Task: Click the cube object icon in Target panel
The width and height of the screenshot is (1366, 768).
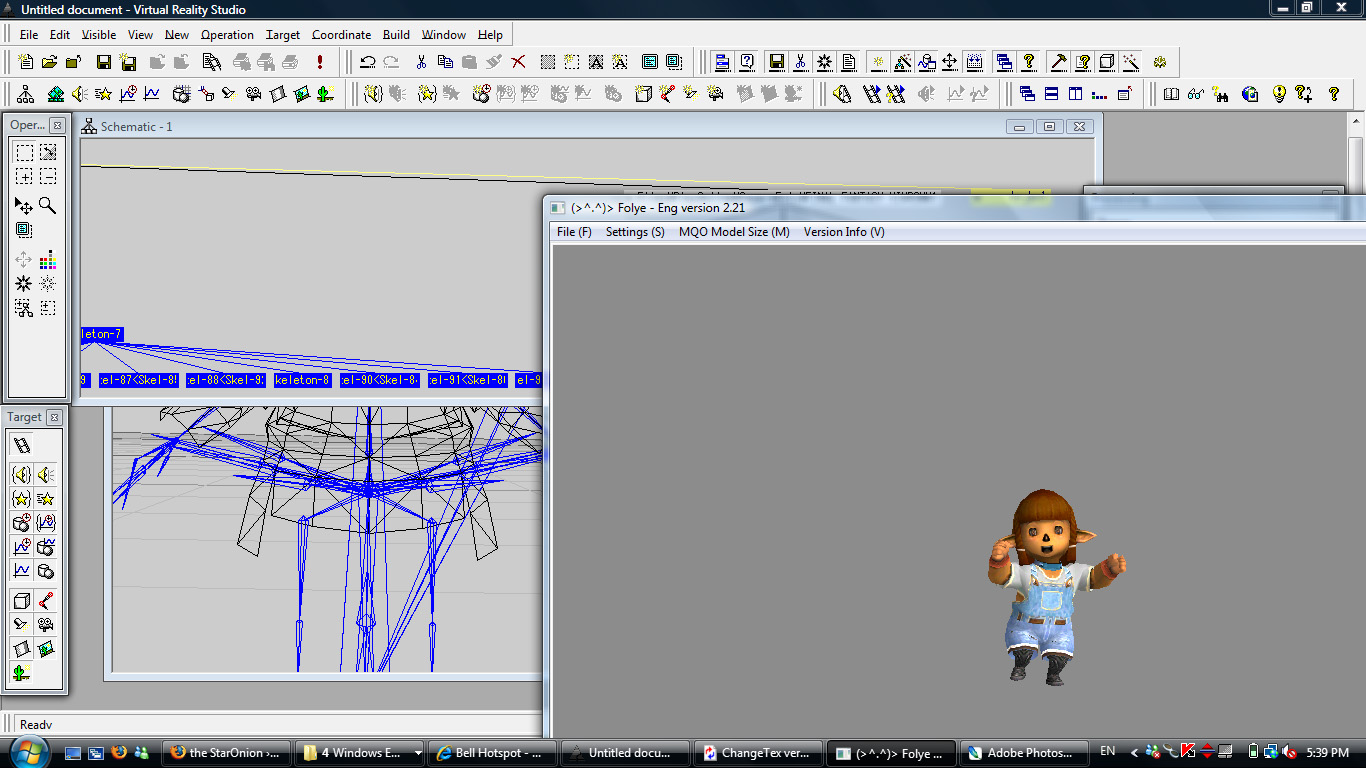Action: (22, 600)
